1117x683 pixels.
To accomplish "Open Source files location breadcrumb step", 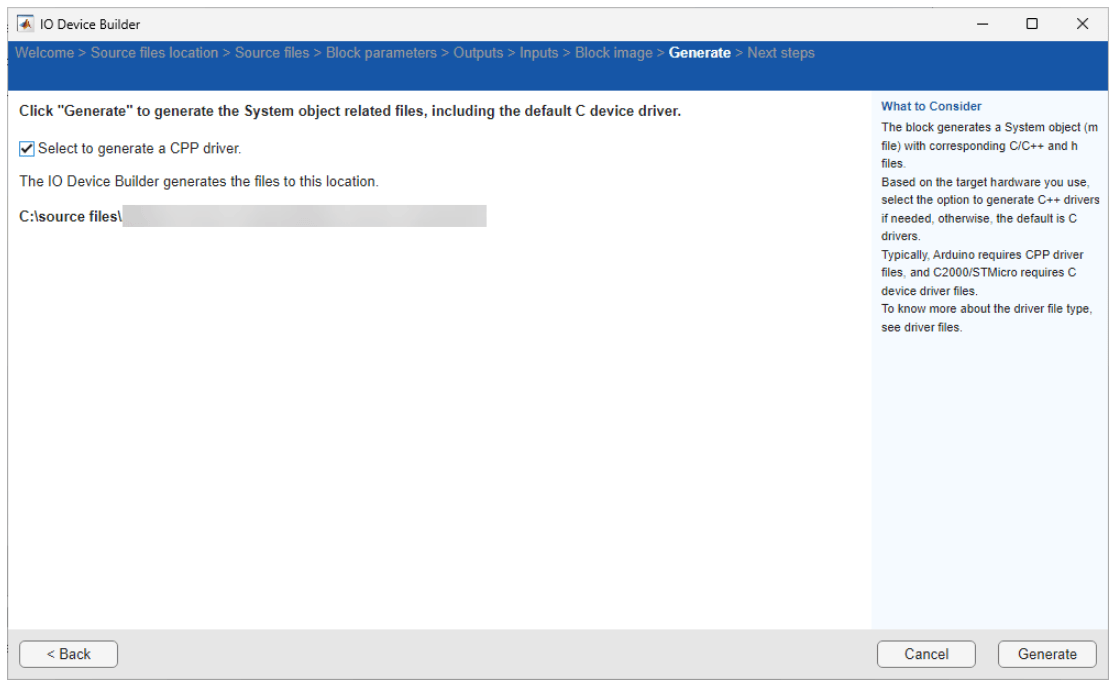I will [154, 53].
